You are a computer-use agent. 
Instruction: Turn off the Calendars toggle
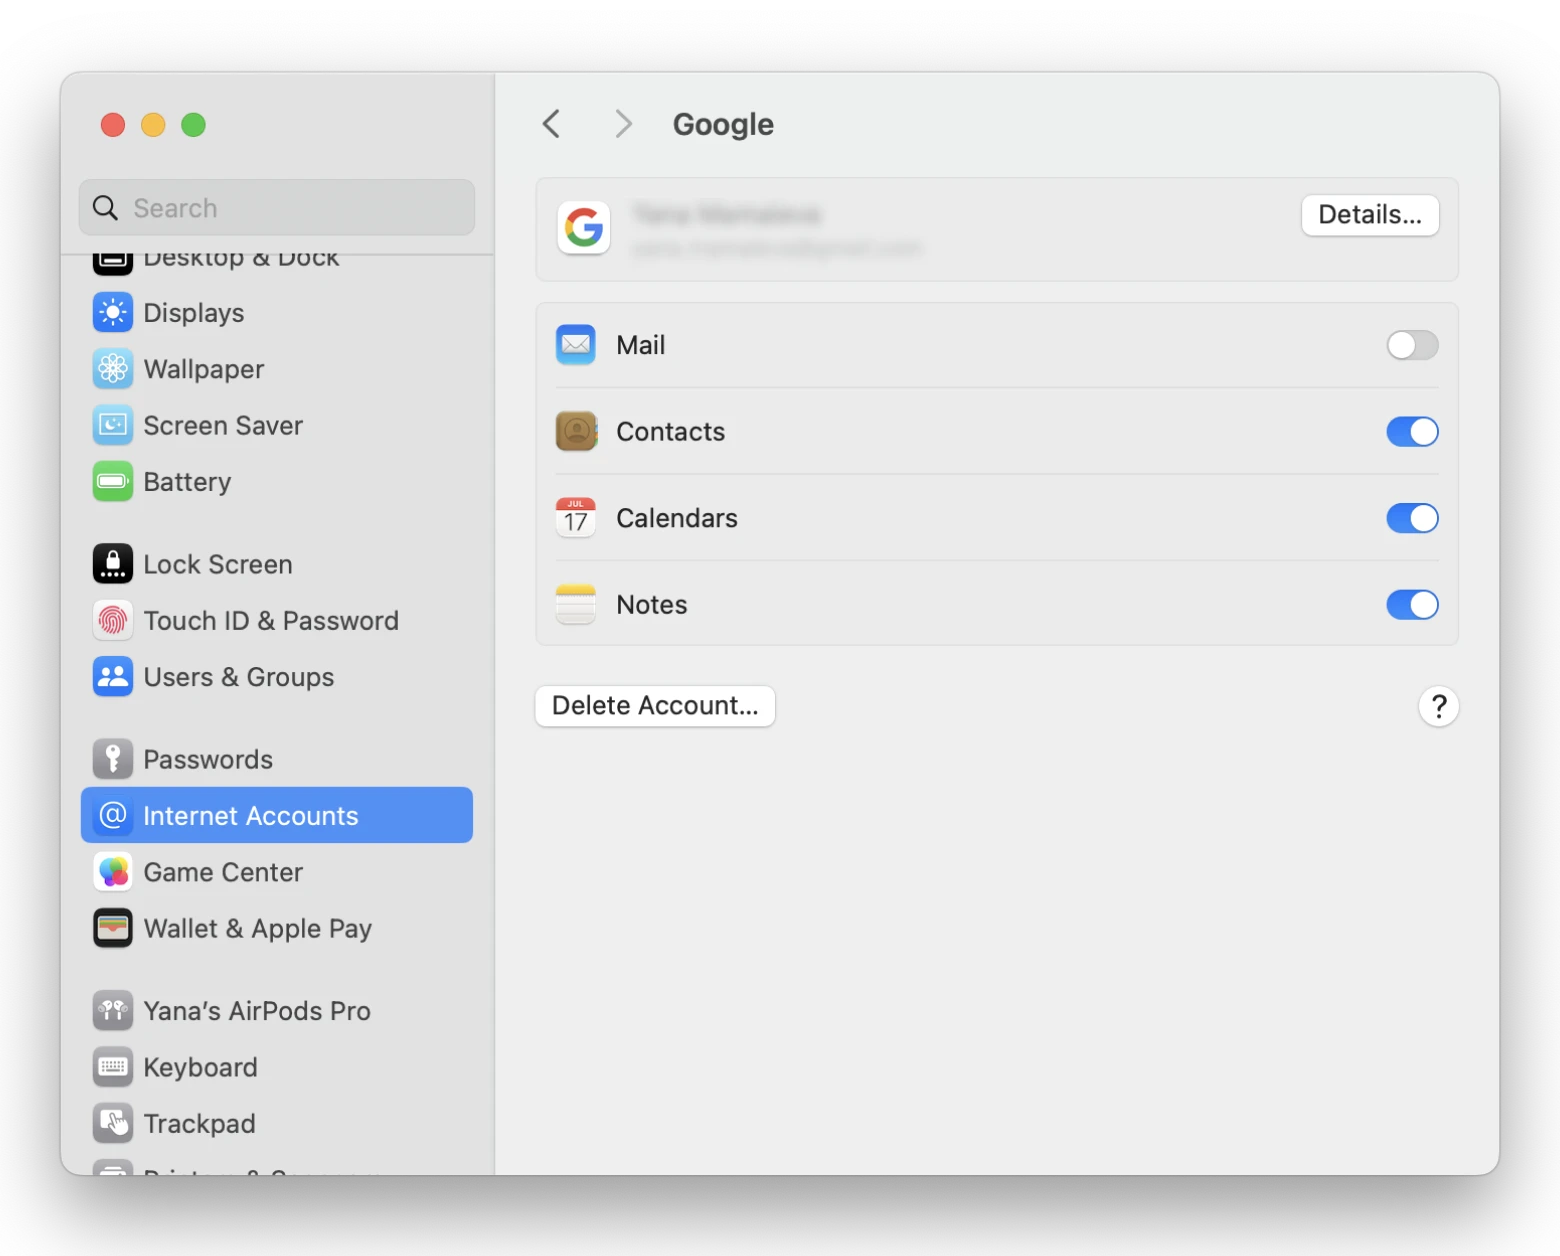(x=1412, y=518)
